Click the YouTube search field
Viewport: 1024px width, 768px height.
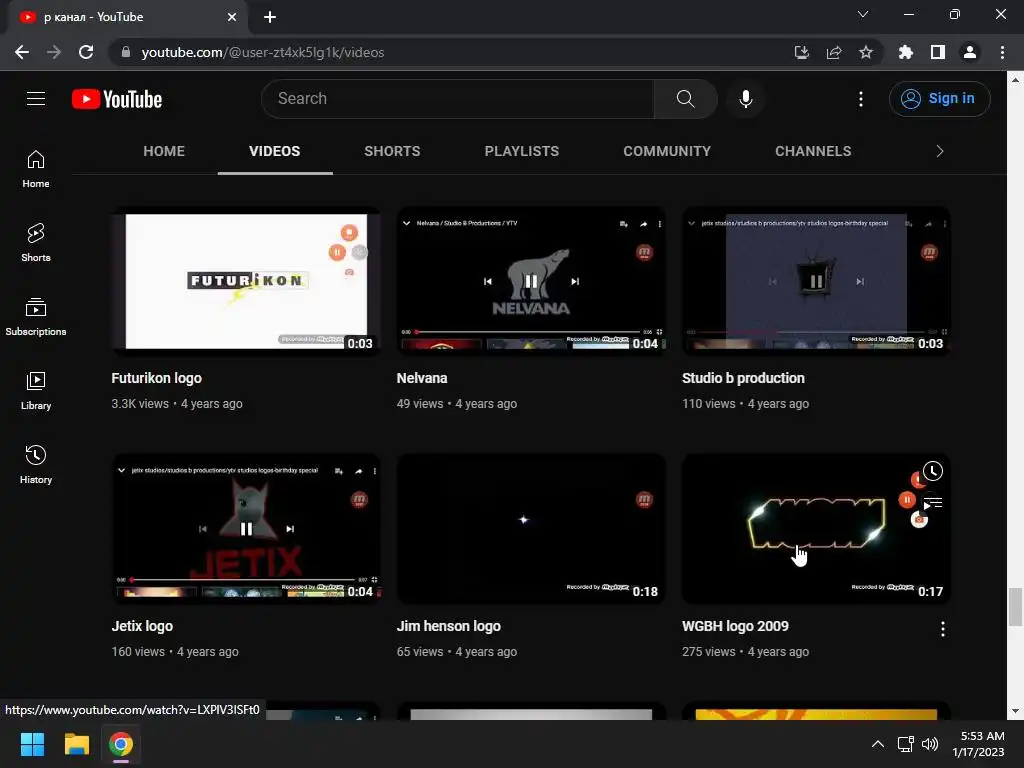tap(458, 99)
